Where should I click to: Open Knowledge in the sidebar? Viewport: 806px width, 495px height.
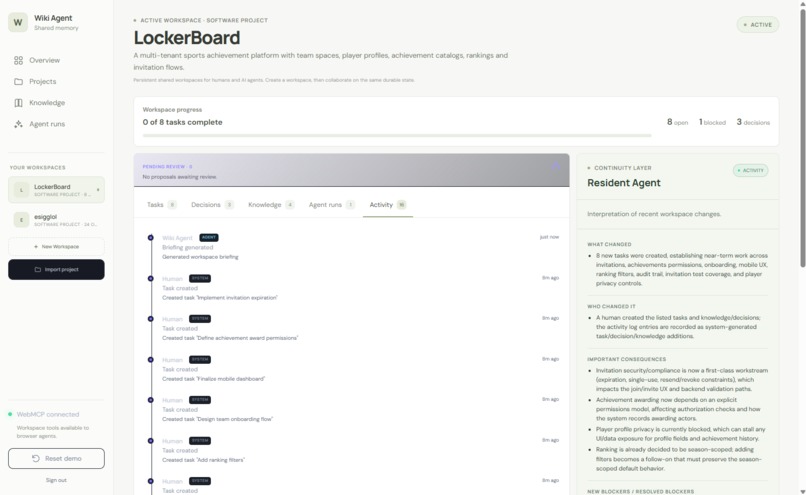(57, 103)
